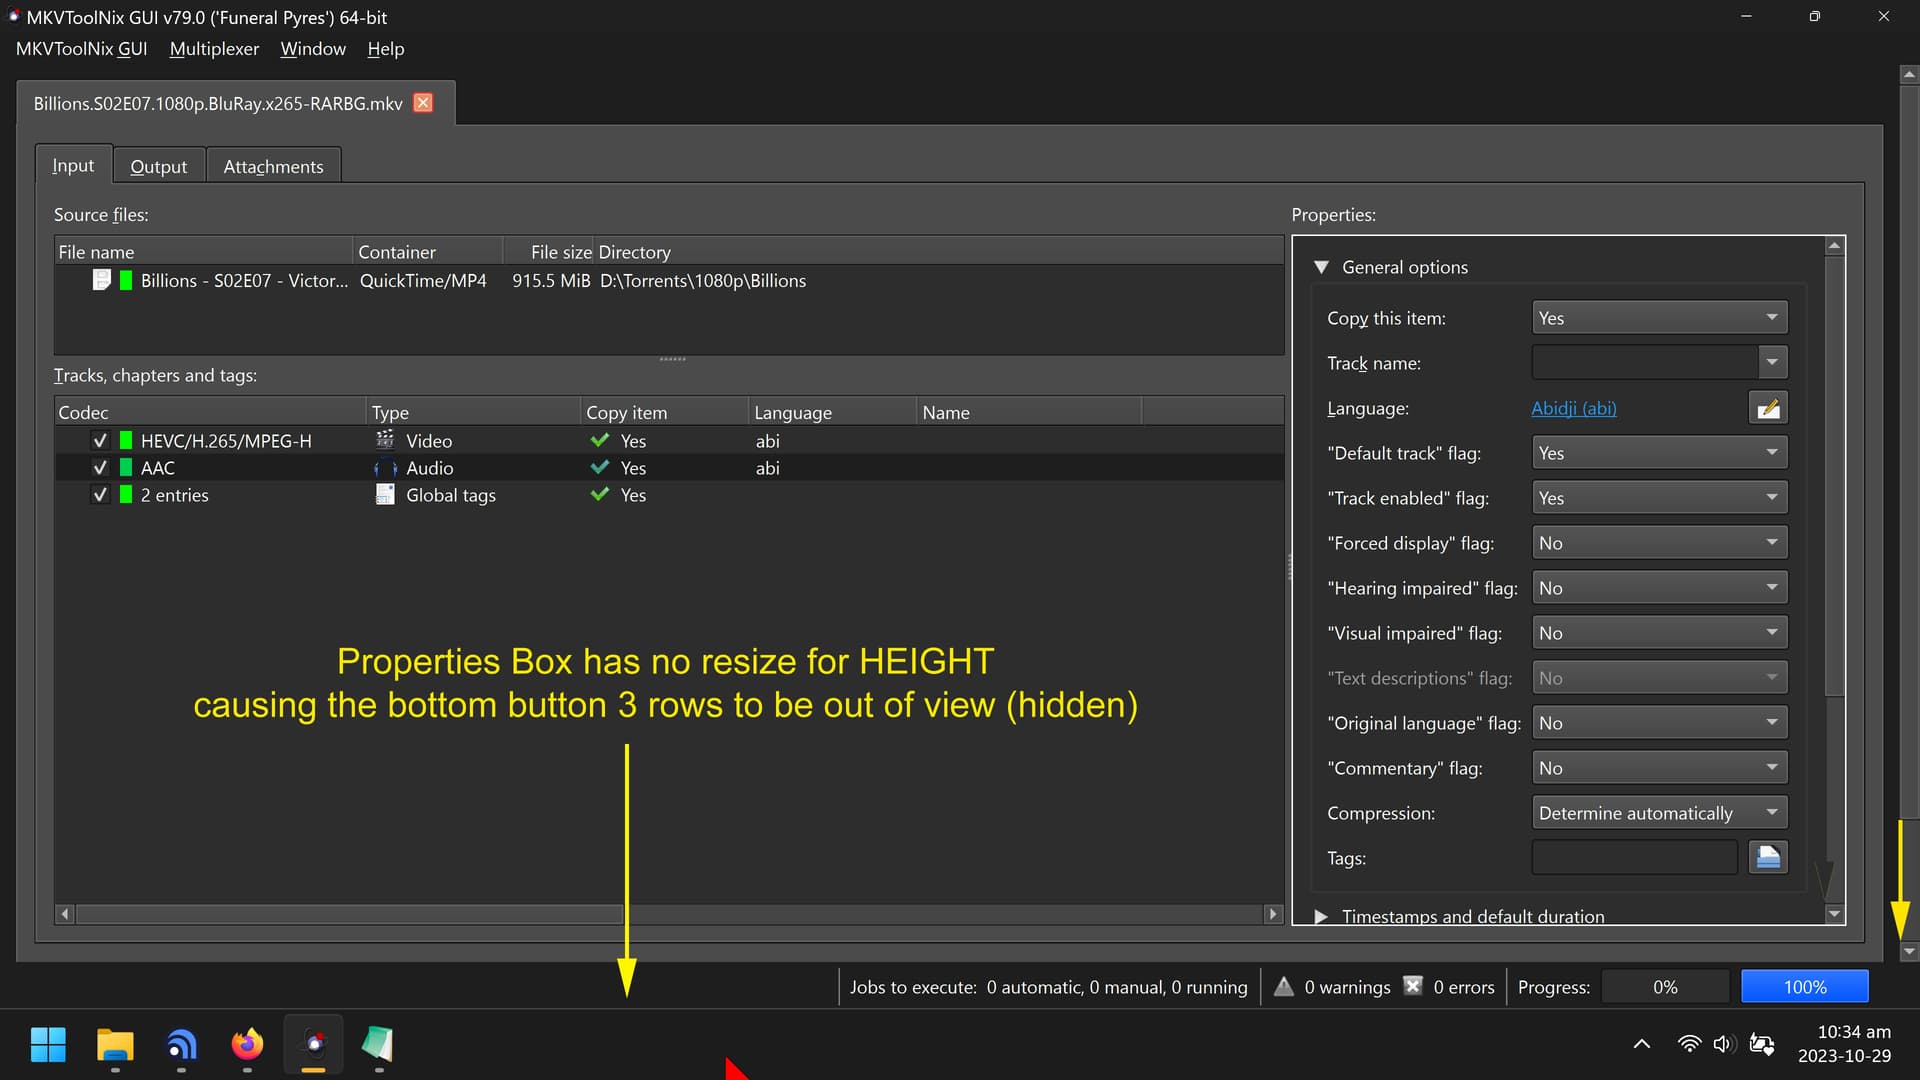
Task: Open the Track enabled flag dropdown
Action: tap(1659, 498)
